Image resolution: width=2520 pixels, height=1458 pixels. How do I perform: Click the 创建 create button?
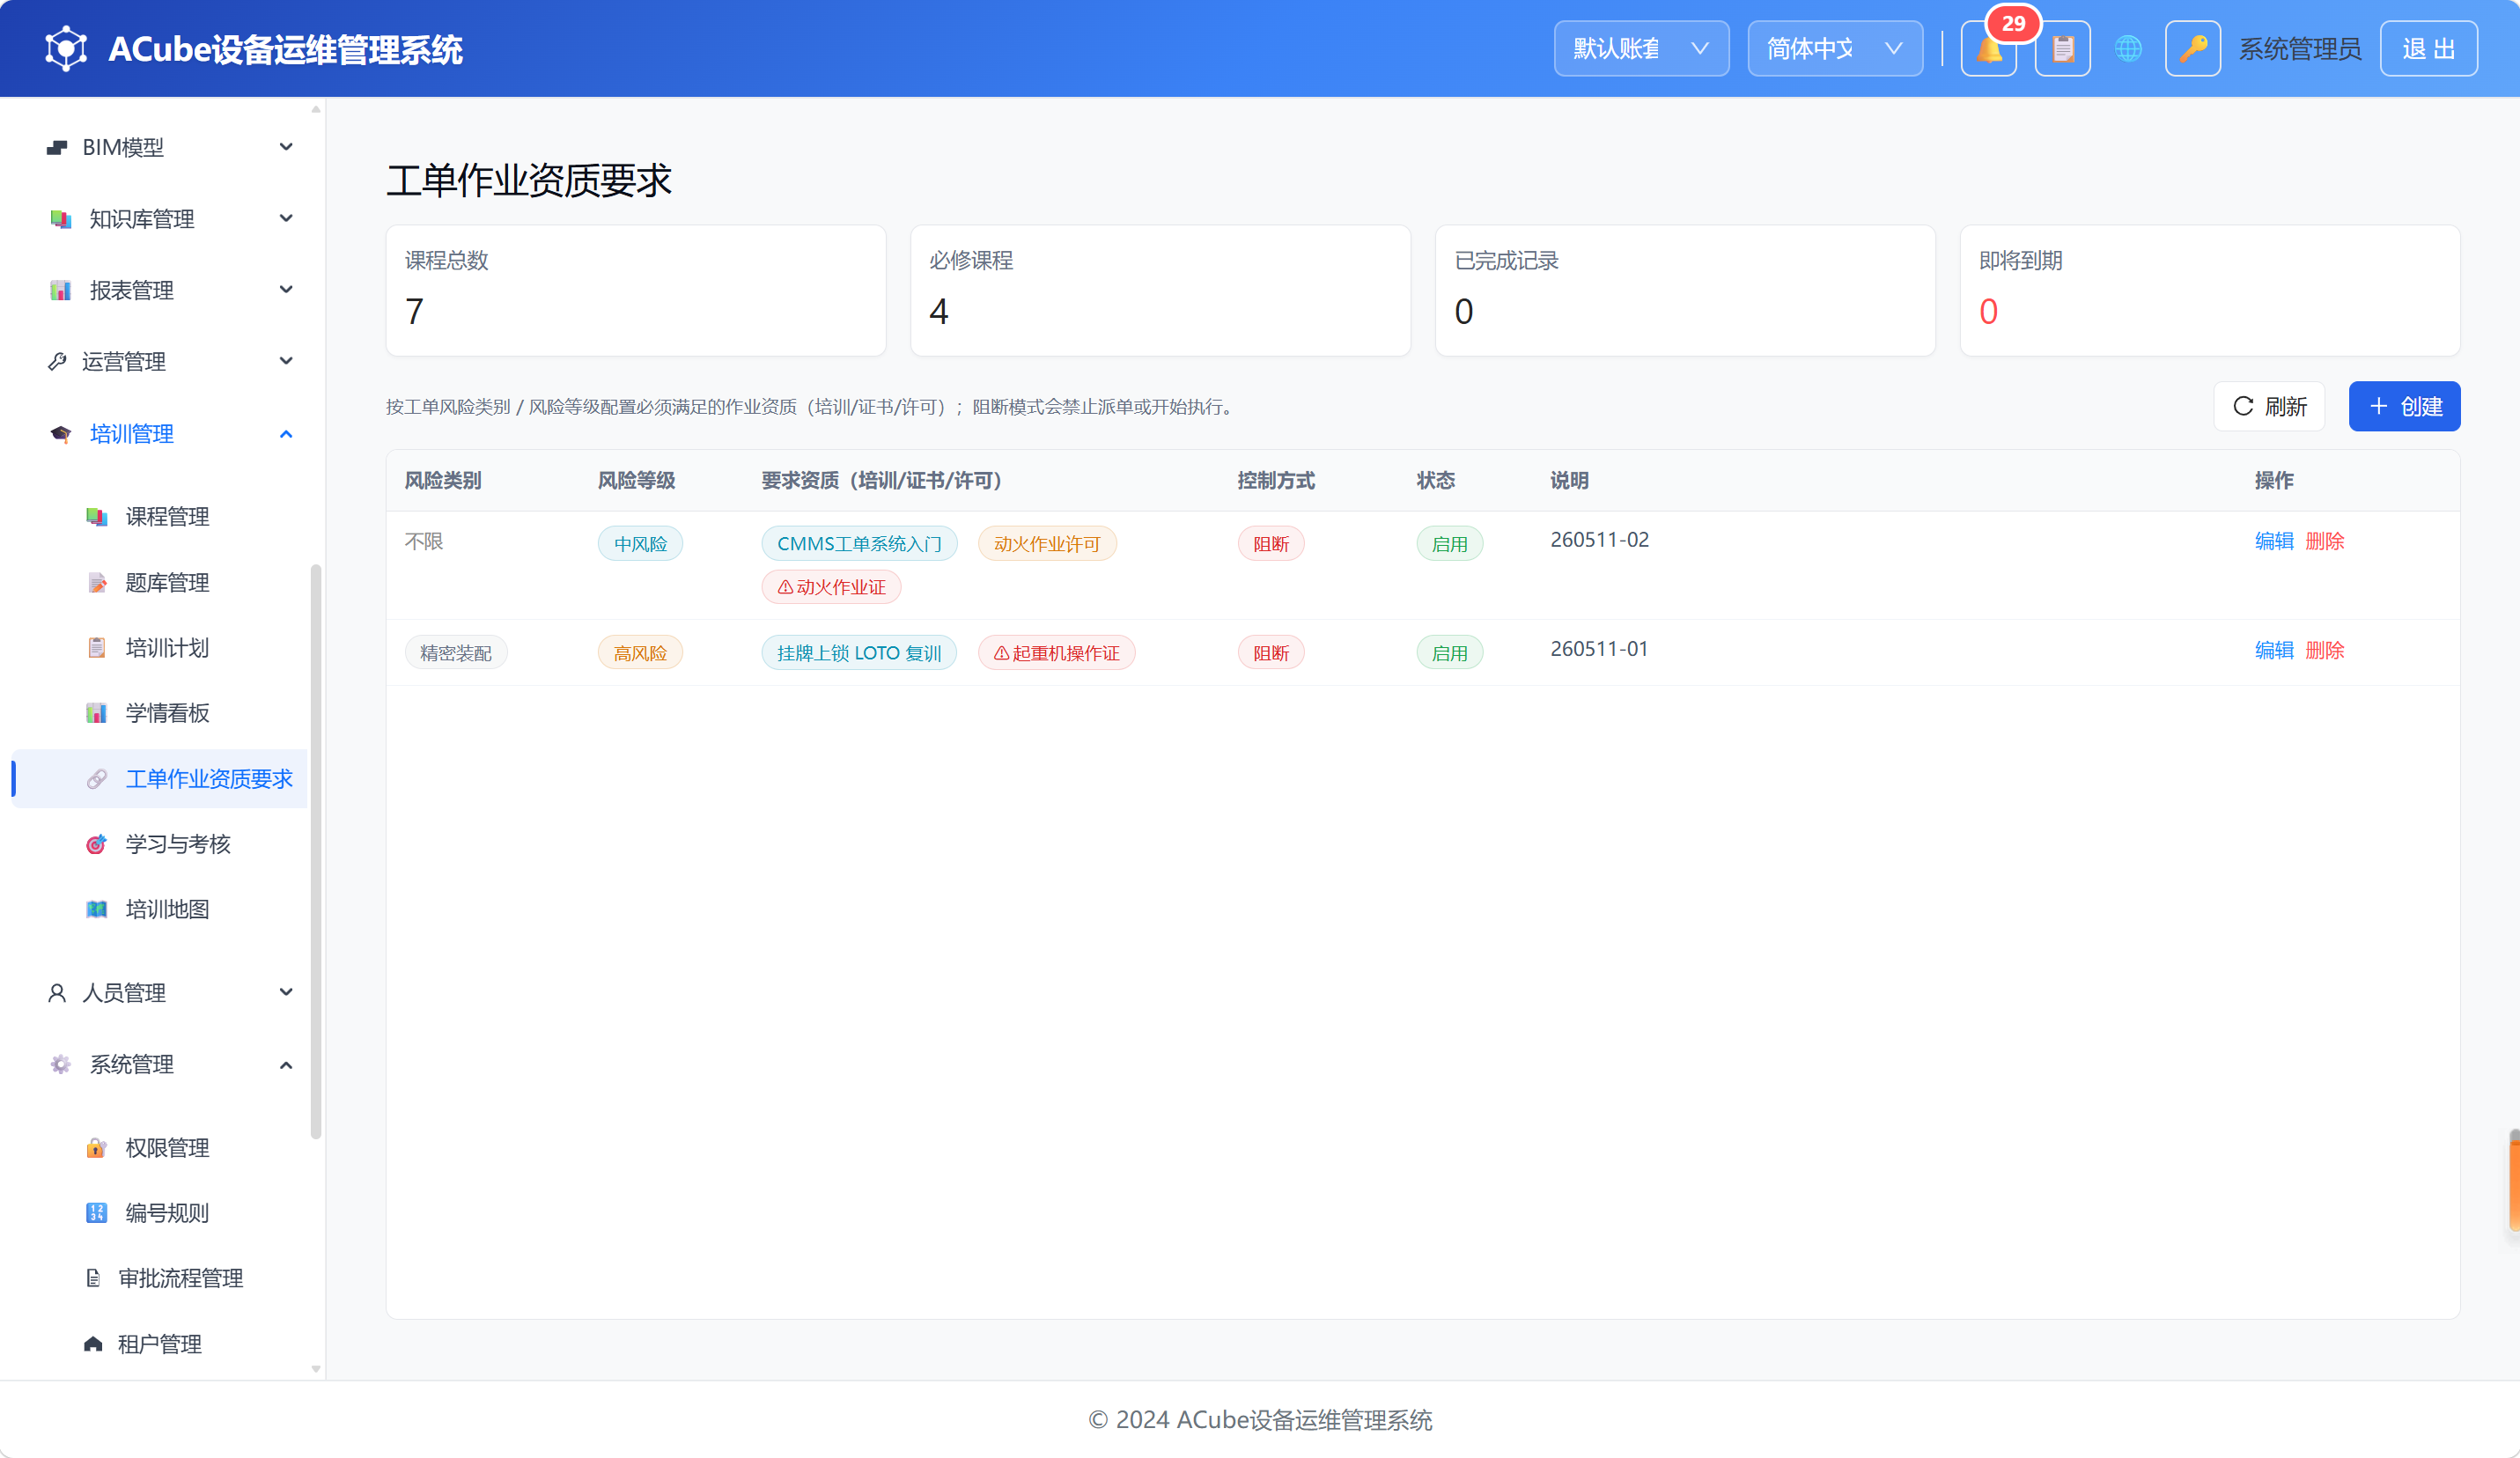tap(2404, 406)
